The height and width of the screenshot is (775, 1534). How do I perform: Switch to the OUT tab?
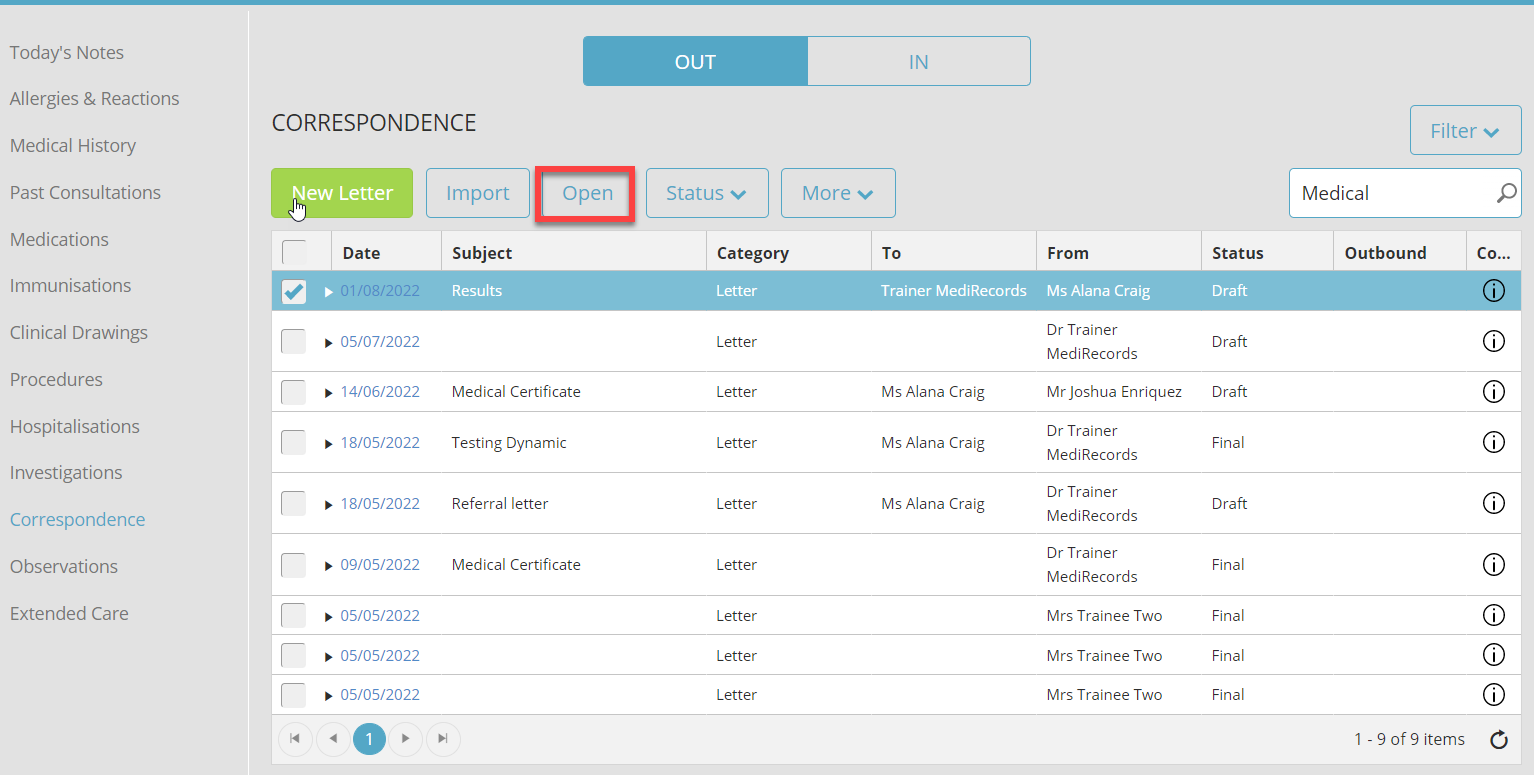coord(695,61)
